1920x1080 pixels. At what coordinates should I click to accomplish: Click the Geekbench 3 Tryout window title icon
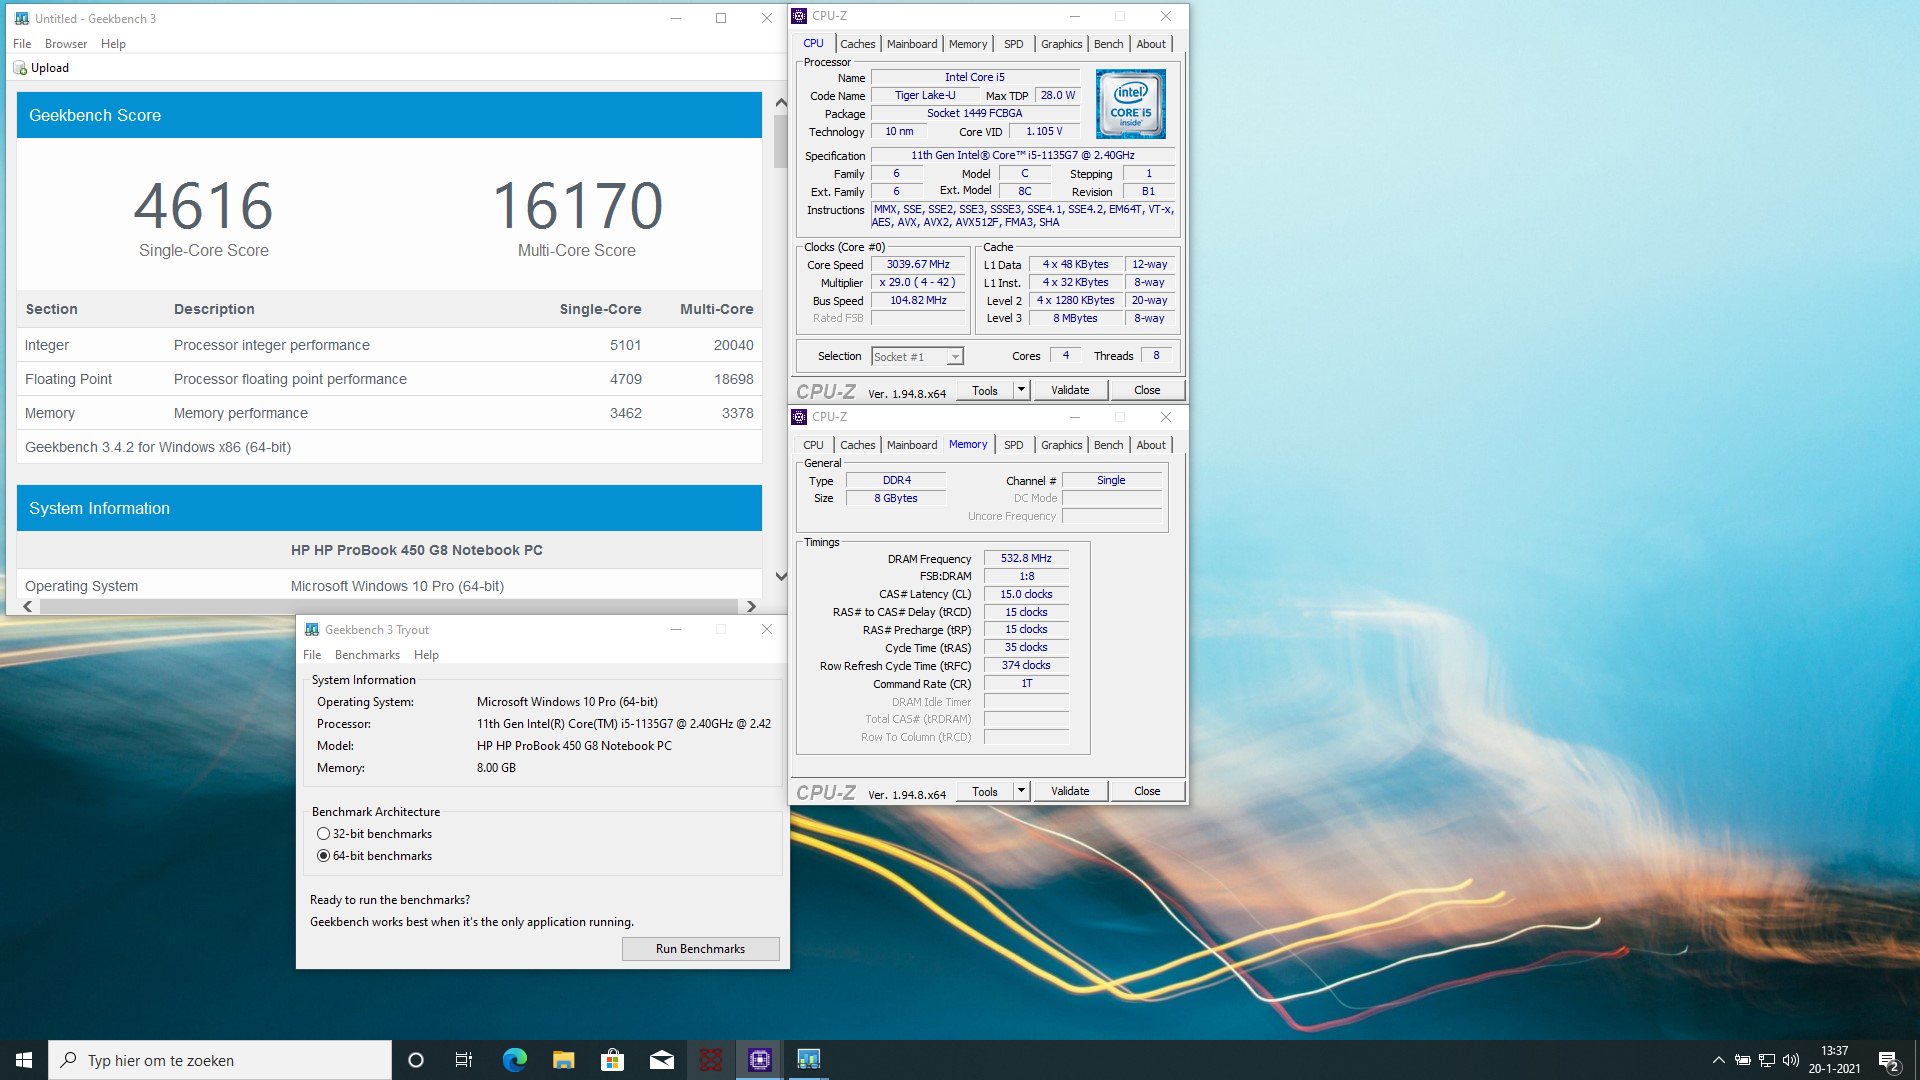coord(312,629)
